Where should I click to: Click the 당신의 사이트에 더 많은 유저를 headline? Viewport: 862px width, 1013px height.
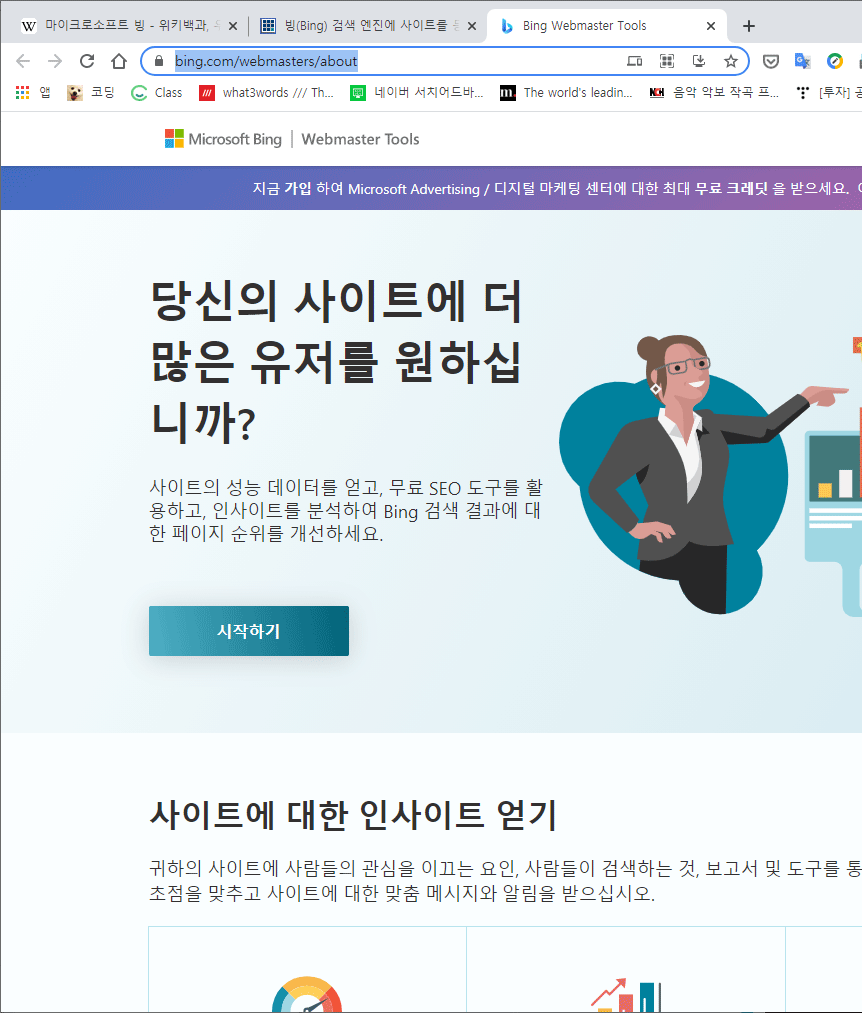pyautogui.click(x=336, y=361)
